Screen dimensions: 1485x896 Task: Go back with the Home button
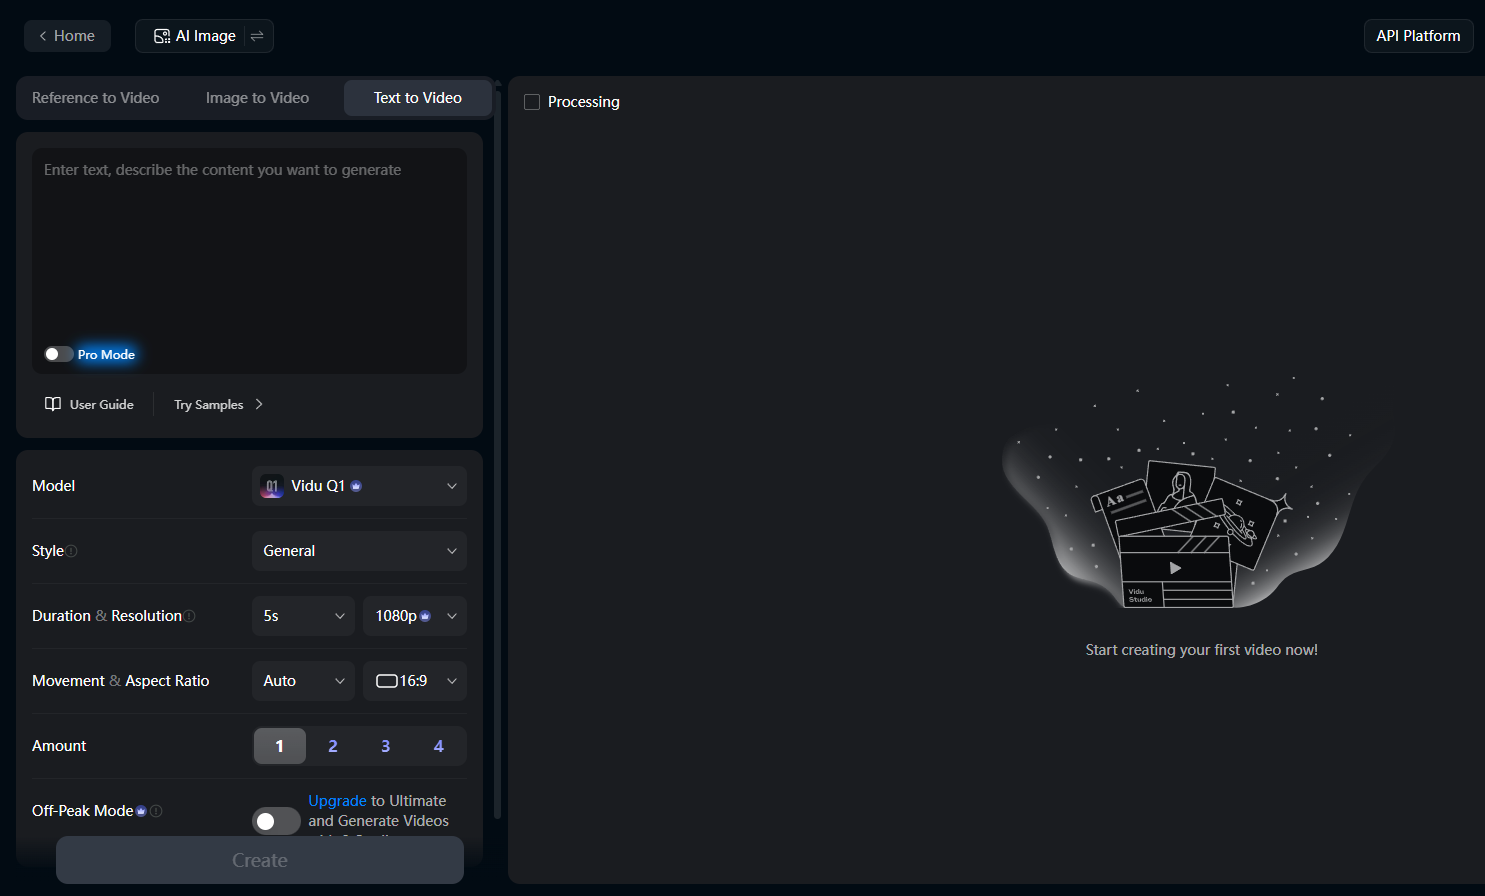tap(67, 36)
